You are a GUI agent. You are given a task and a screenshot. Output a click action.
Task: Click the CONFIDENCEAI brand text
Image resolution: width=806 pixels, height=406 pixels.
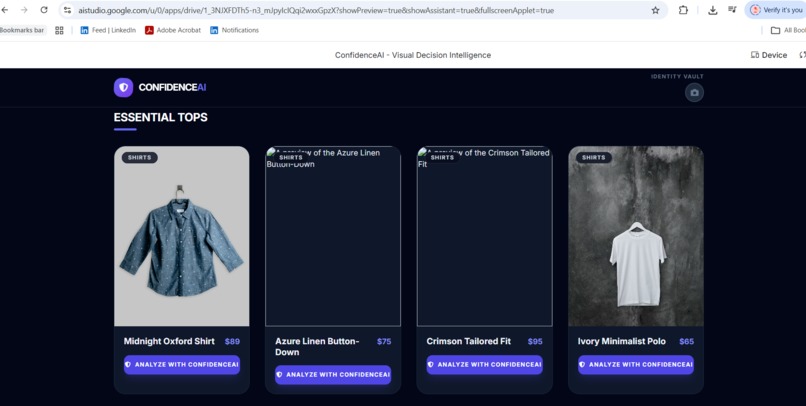(172, 87)
